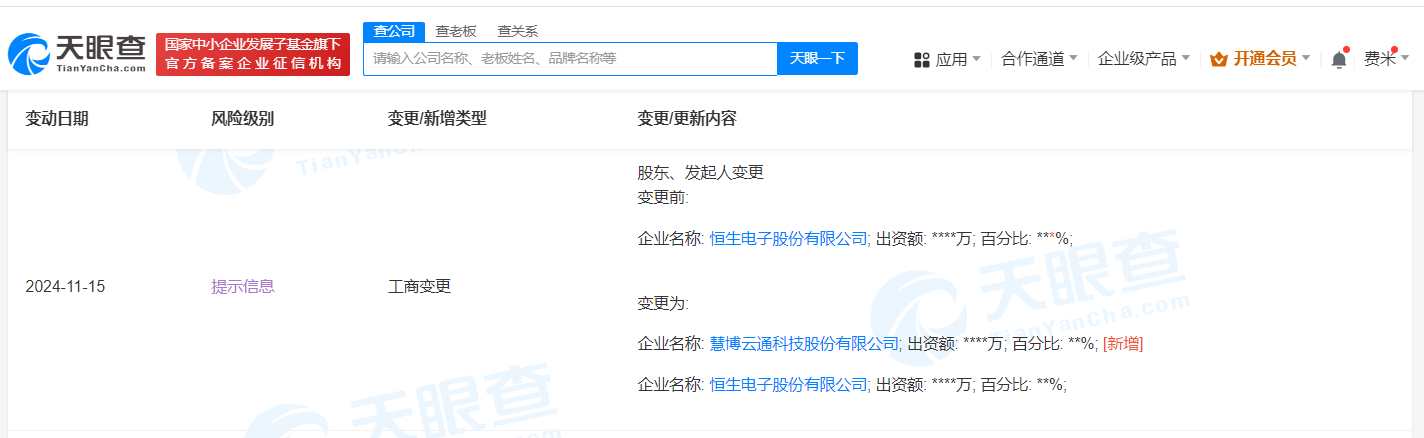Focus the company name search field

click(x=570, y=58)
